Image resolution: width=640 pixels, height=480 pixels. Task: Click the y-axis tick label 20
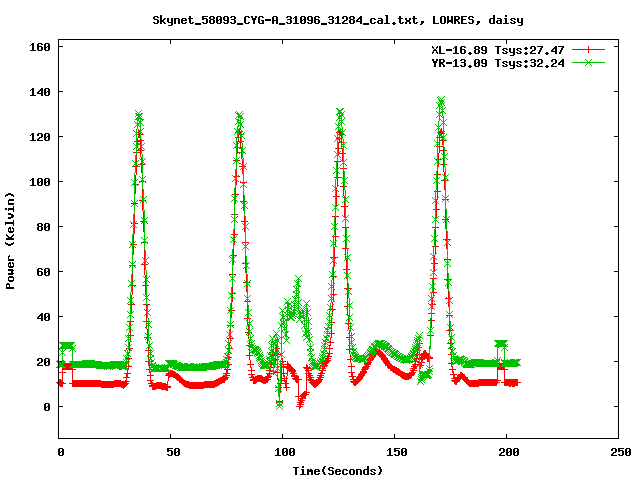click(43, 362)
